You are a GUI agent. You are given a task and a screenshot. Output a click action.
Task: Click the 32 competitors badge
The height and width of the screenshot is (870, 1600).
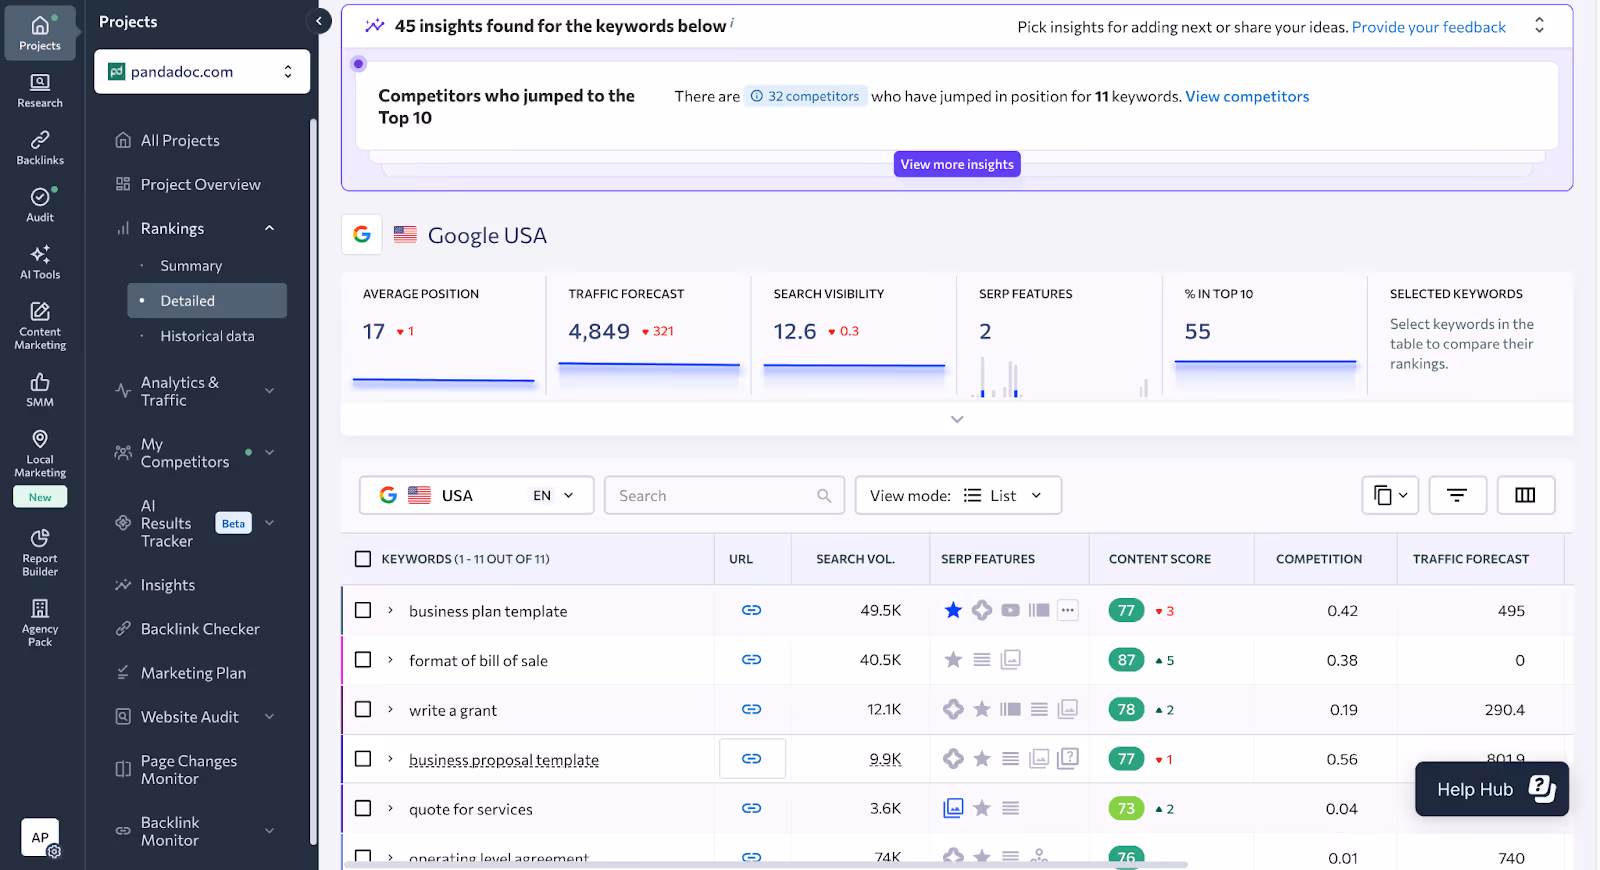805,96
